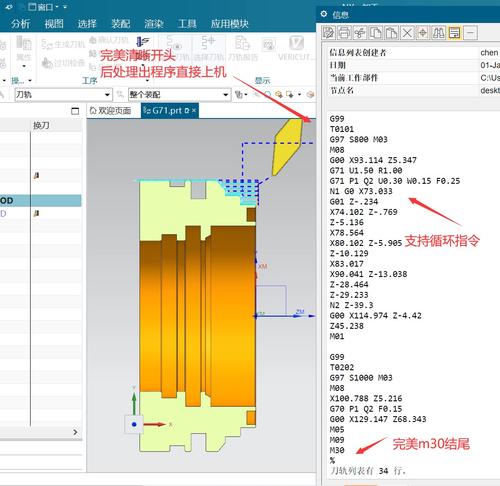Click the Save As icon in Information window
Image resolution: width=500 pixels, height=486 pixels.
(x=329, y=33)
